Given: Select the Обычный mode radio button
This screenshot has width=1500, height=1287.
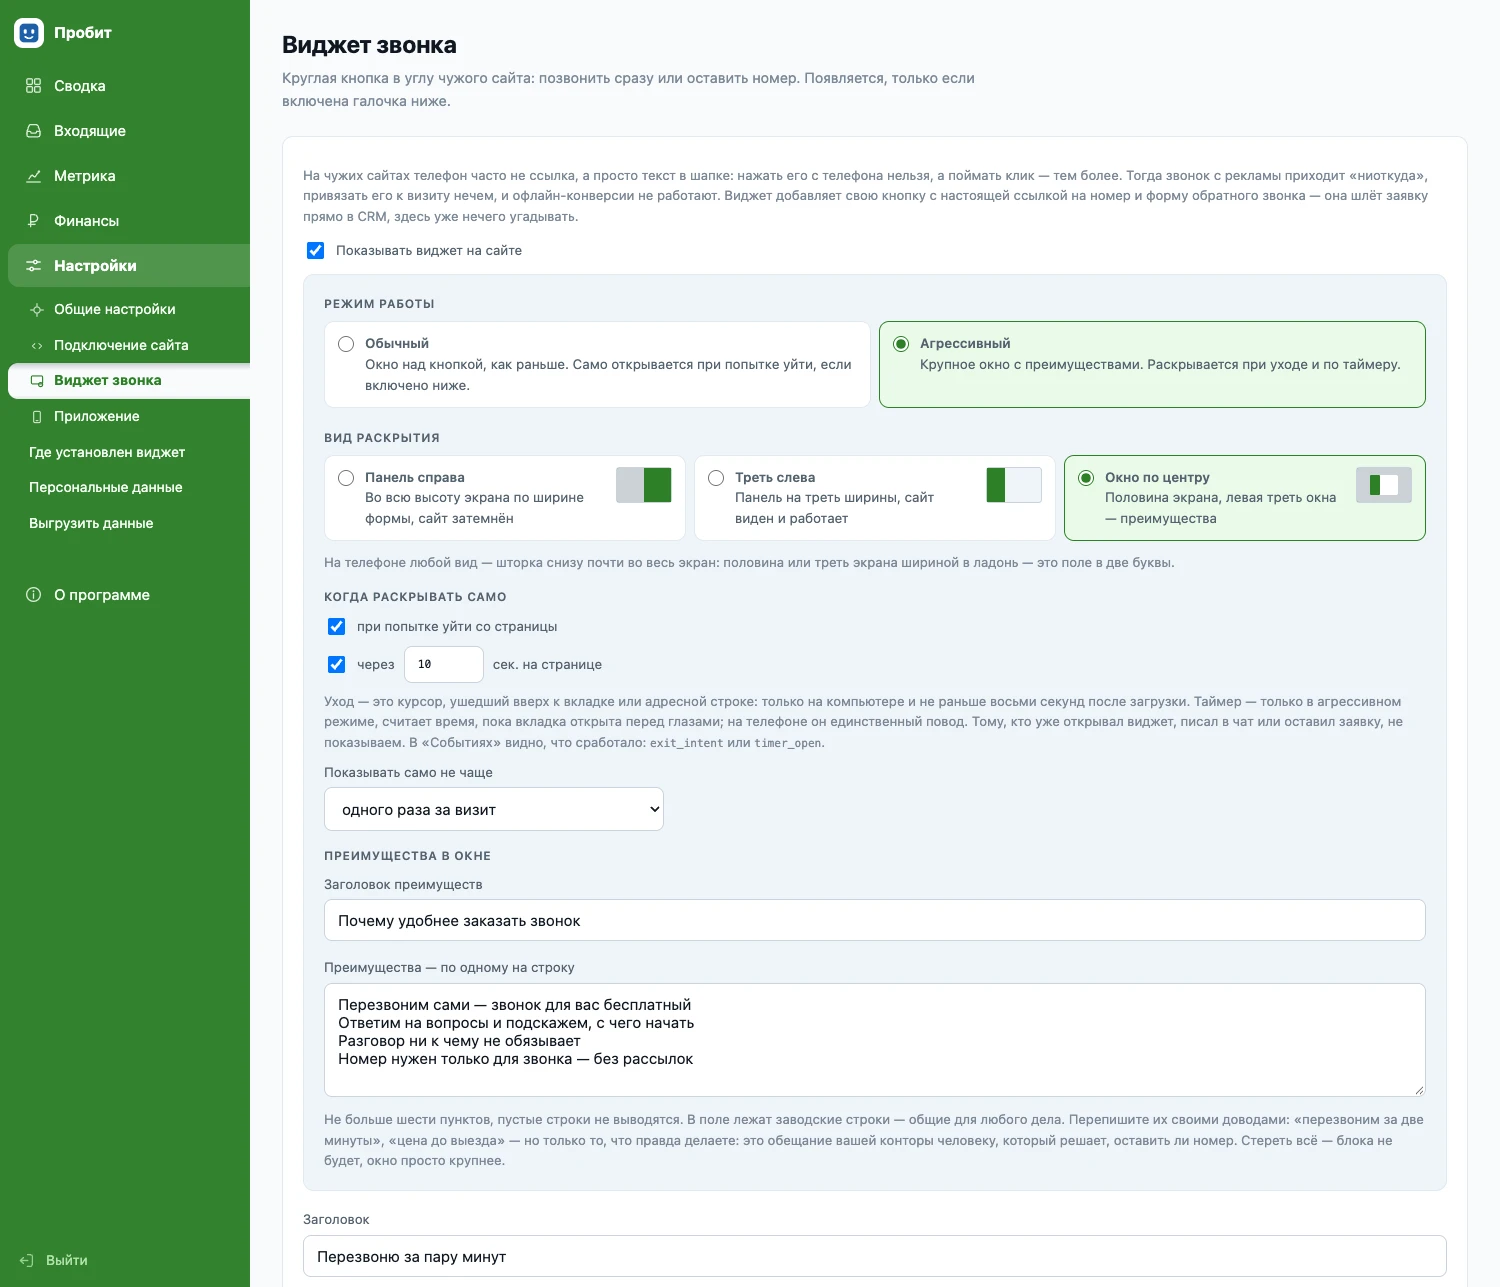Looking at the screenshot, I should click(346, 344).
